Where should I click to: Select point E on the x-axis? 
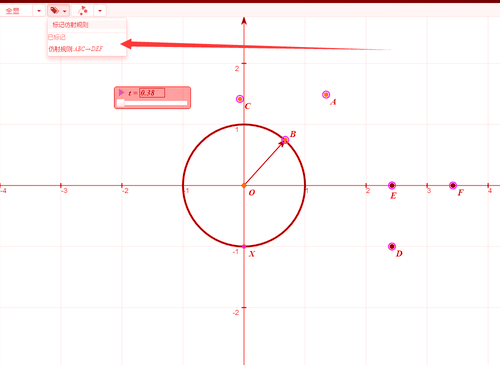click(x=392, y=185)
